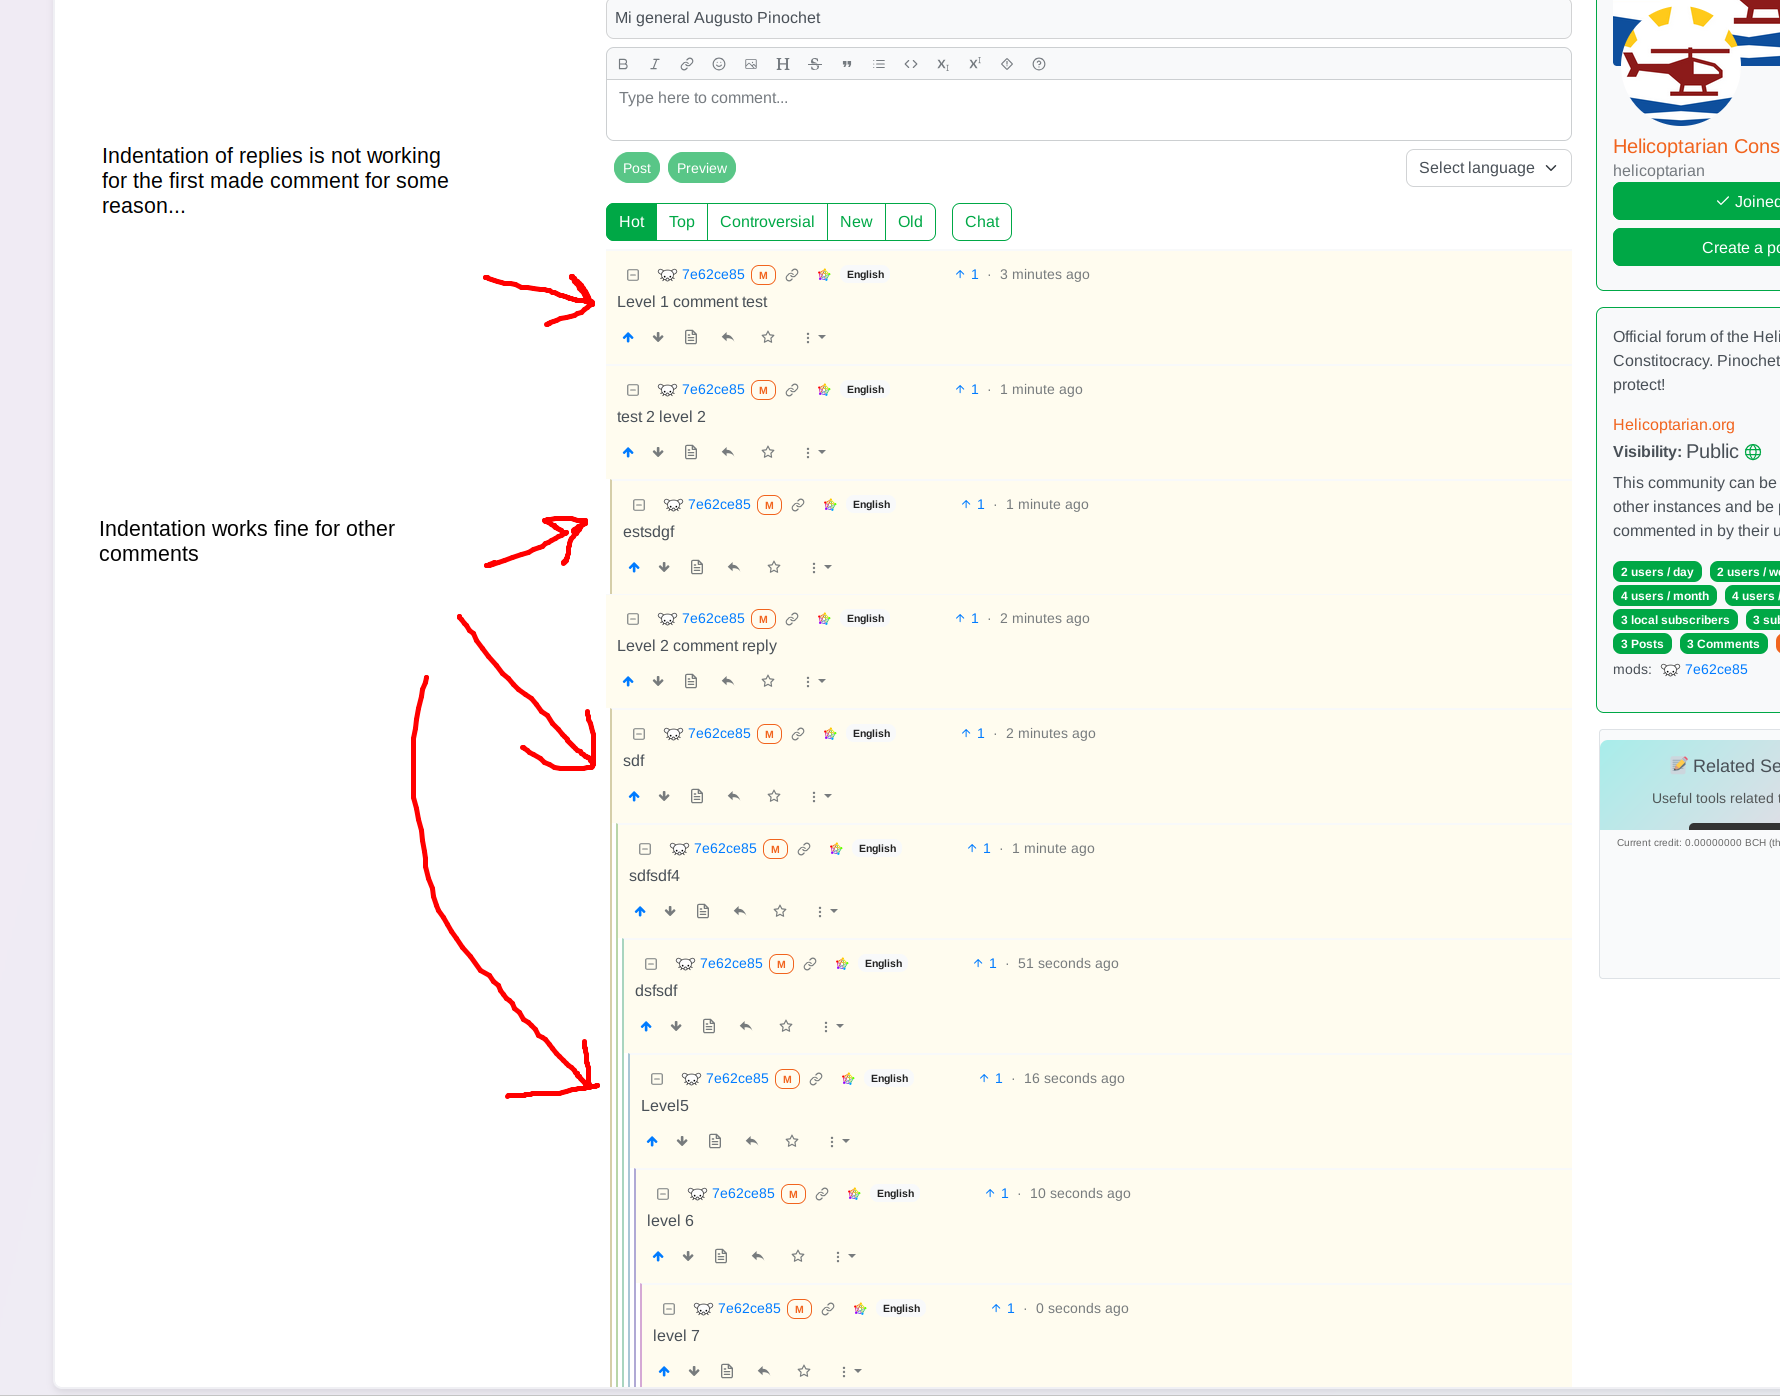Open more options menu on 'dsfsdf' comment
The width and height of the screenshot is (1780, 1396).
click(832, 1027)
